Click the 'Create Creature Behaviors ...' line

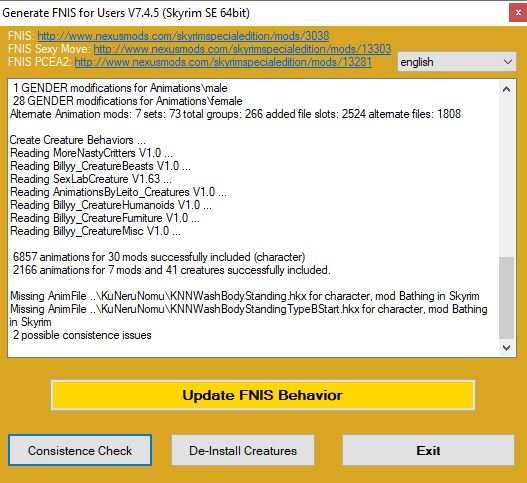(x=78, y=140)
